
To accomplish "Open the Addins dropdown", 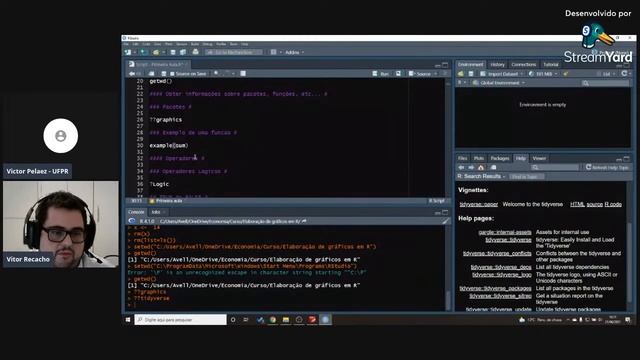I will click(x=295, y=52).
